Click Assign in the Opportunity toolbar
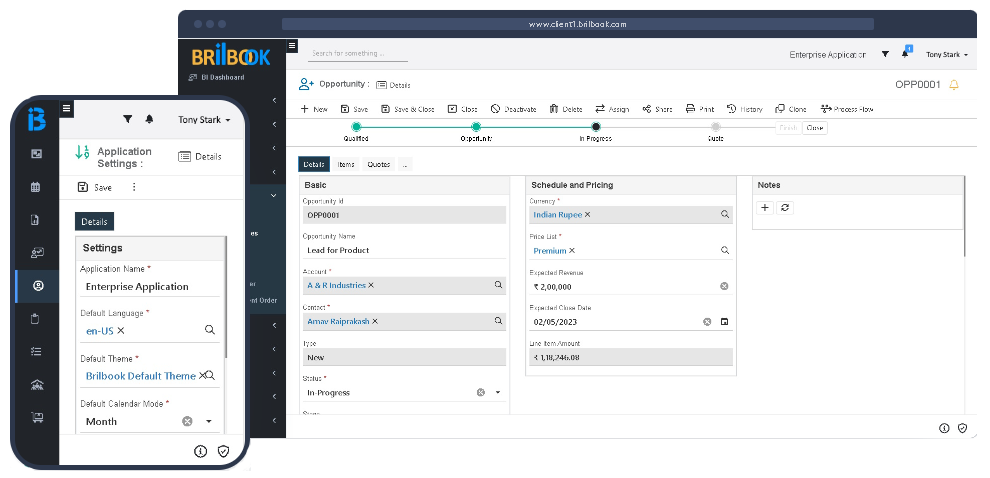Screen dimensions: 990x478 point(612,109)
